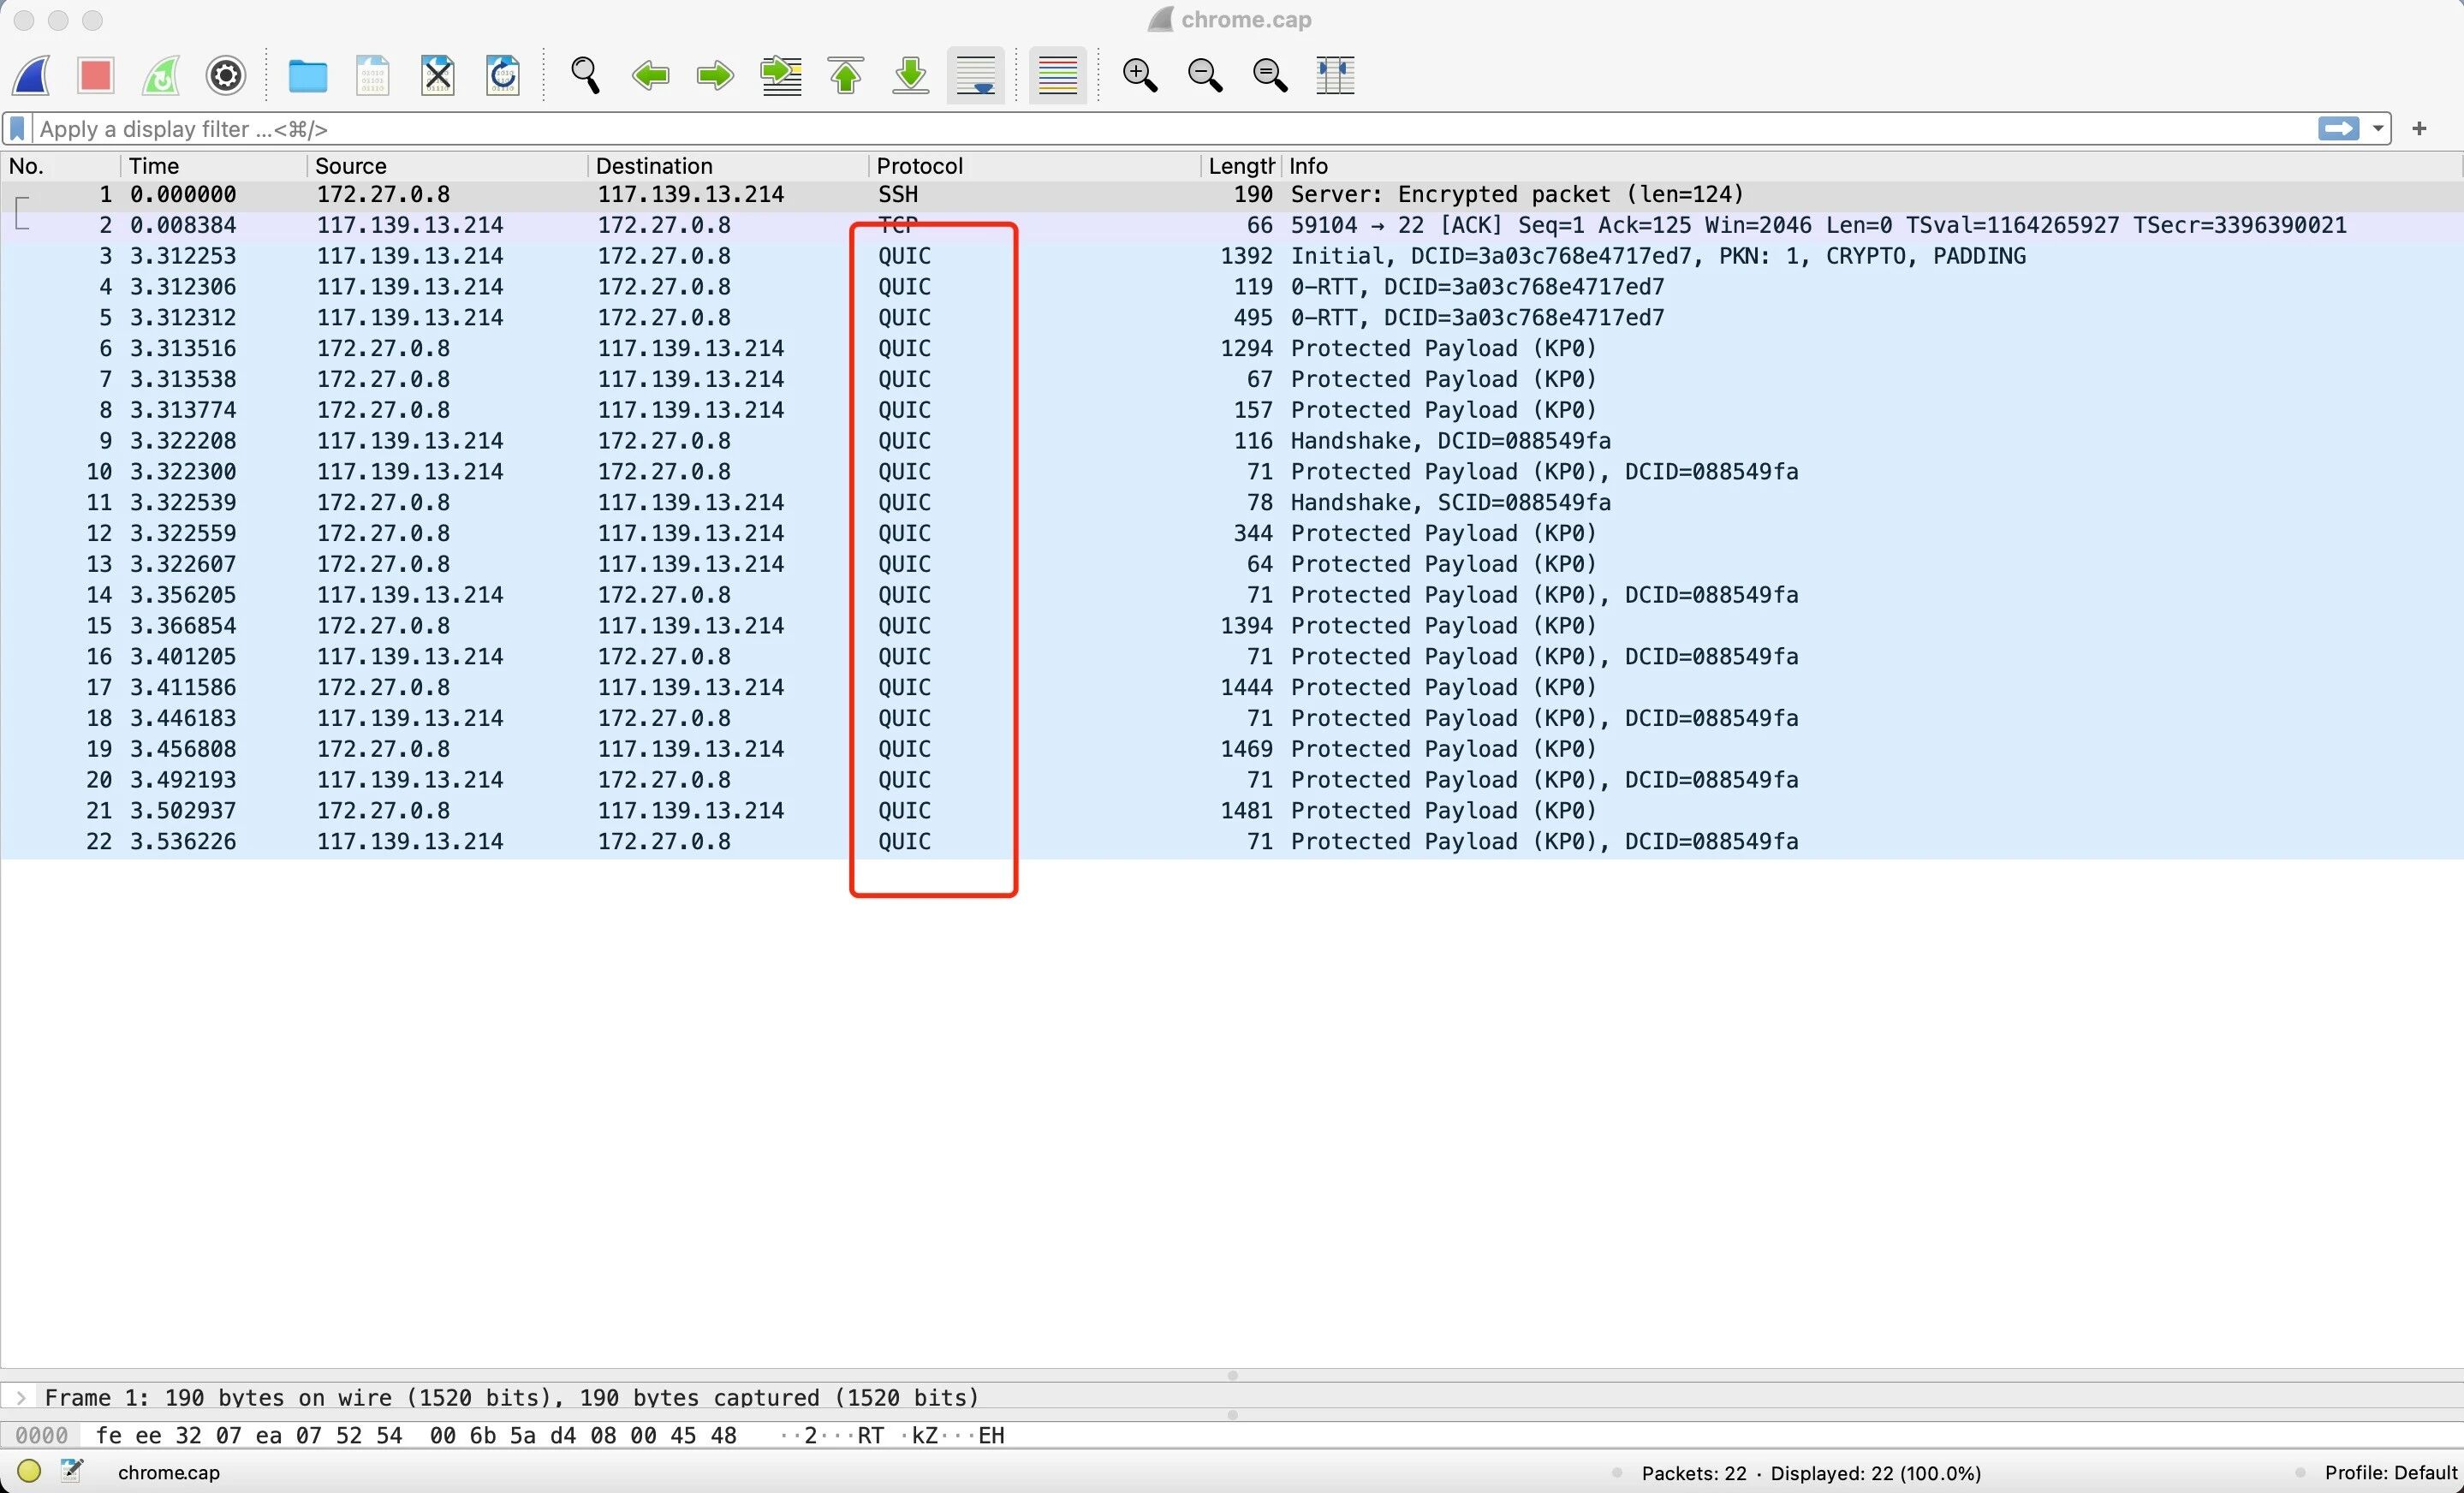Open a capture file via folder icon

307,75
